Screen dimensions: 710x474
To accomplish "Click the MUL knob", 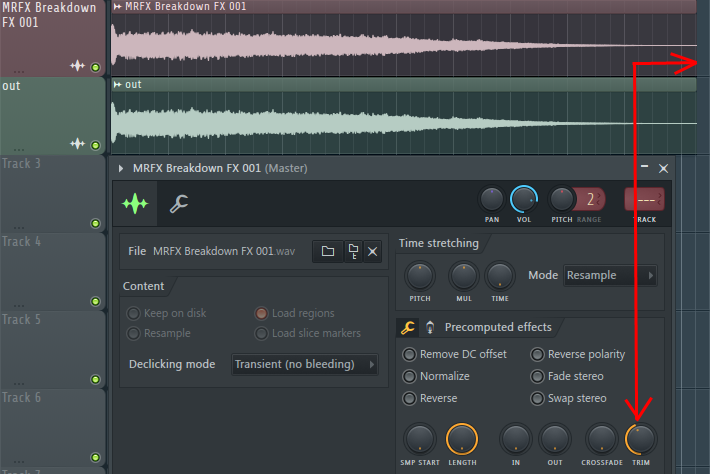I will [x=464, y=276].
